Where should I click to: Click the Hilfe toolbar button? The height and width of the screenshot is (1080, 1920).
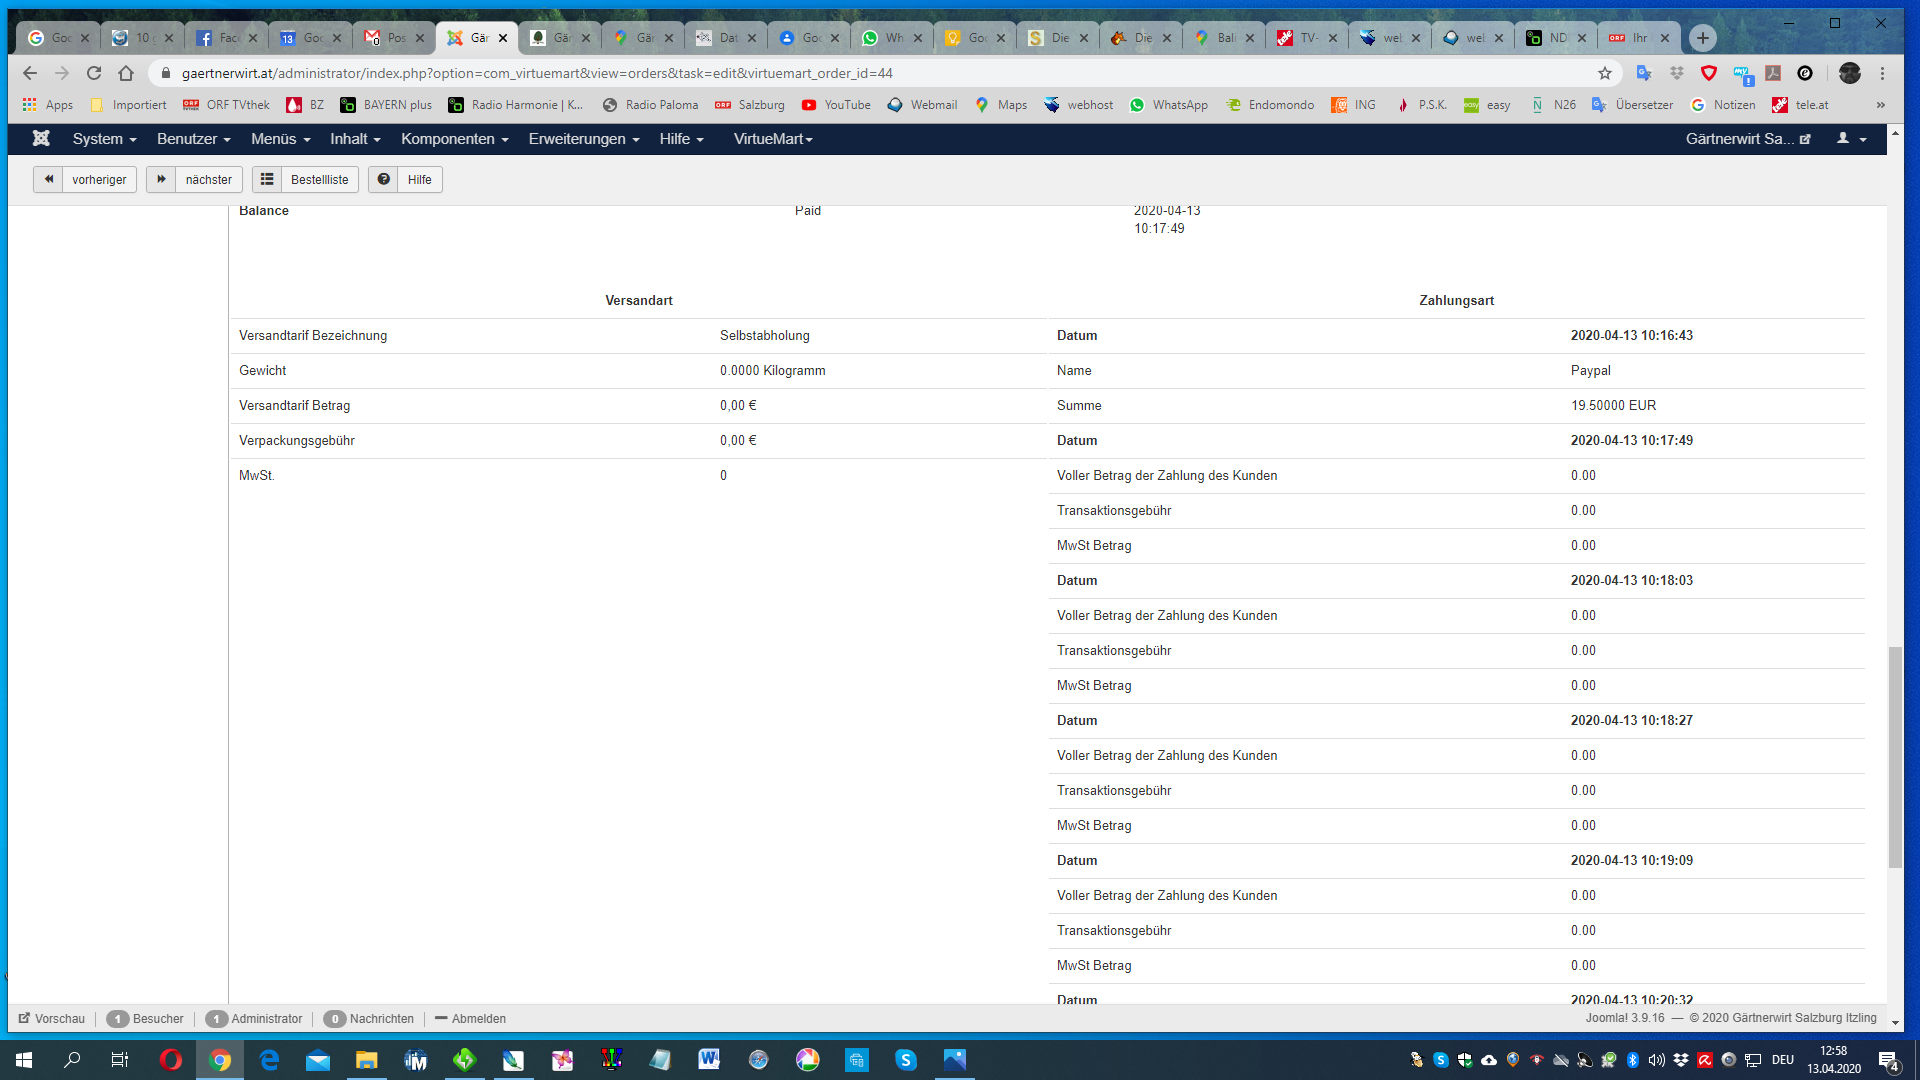click(405, 180)
